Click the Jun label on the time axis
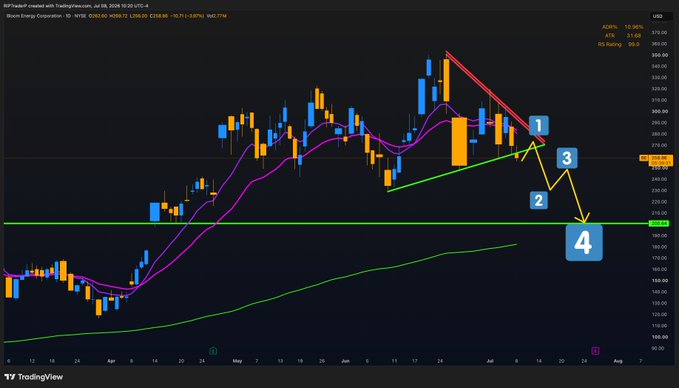679x388 pixels. [345, 361]
